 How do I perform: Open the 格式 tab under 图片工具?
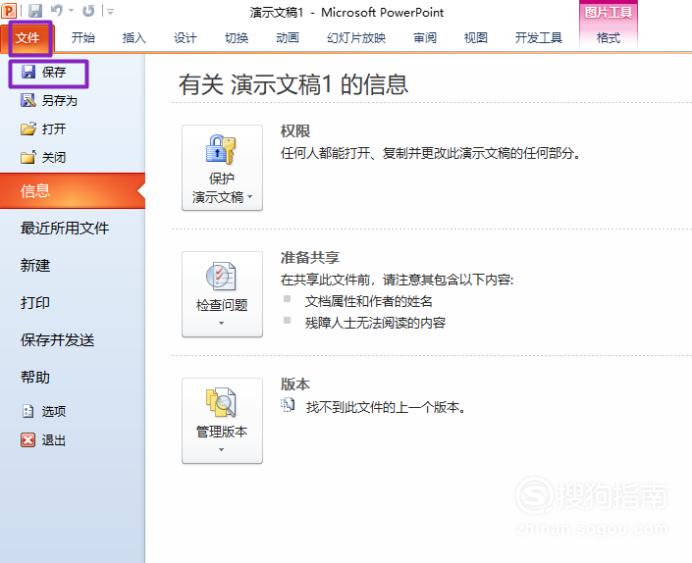[608, 38]
